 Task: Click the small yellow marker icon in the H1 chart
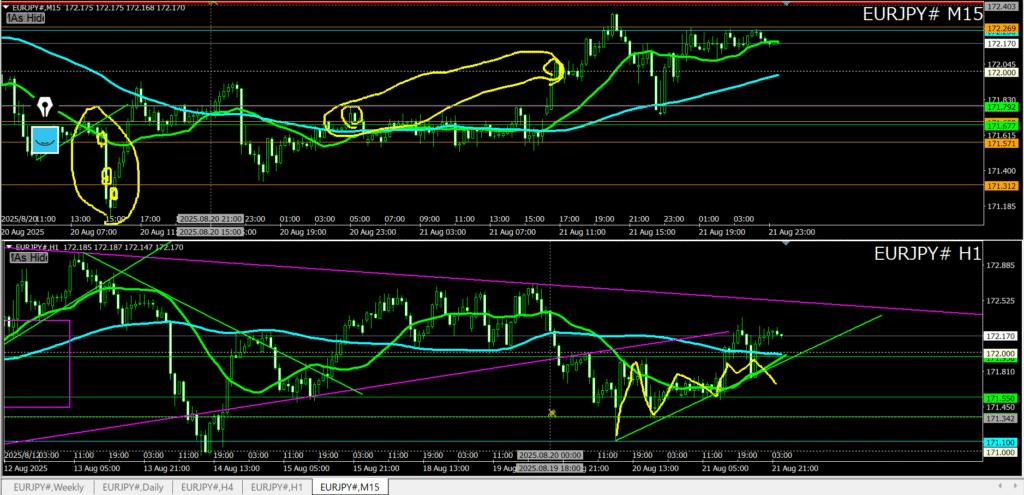click(551, 412)
